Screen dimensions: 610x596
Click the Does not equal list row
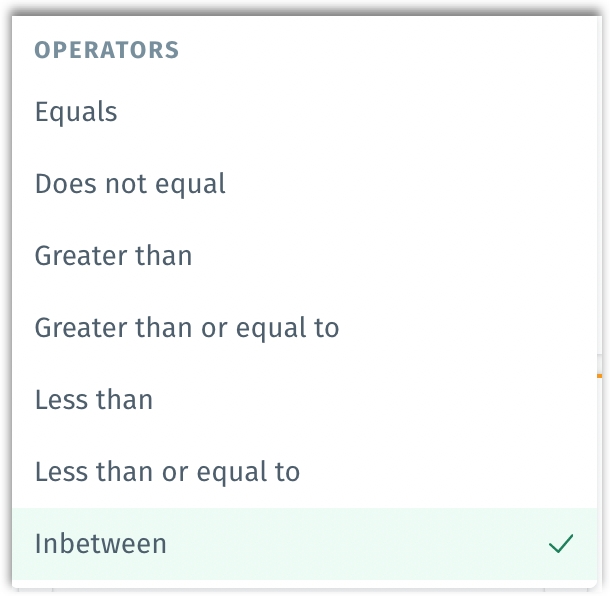(300, 184)
